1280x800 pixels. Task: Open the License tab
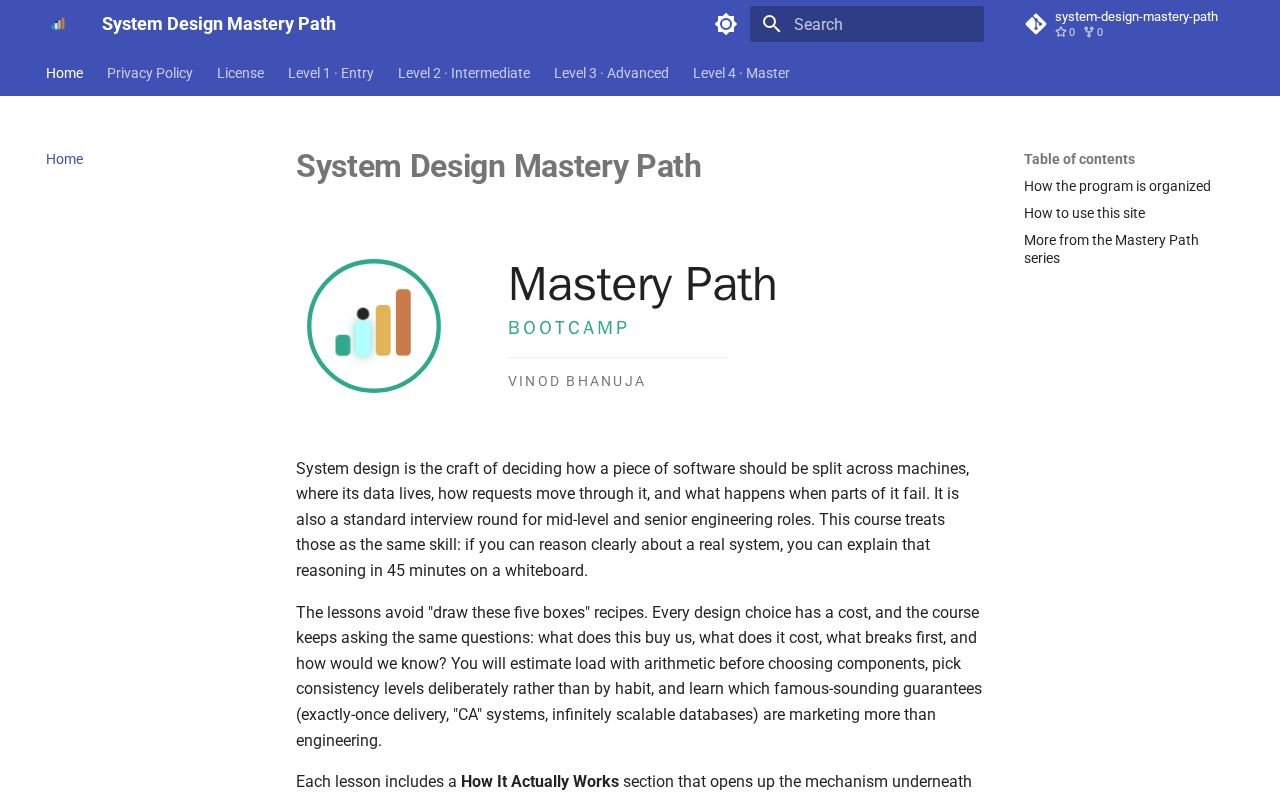pos(240,73)
